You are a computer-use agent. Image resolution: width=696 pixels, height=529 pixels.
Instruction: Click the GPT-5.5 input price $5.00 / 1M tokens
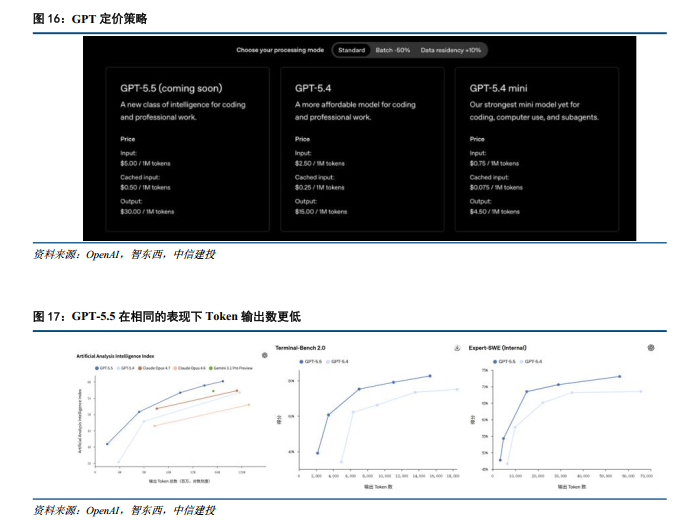[x=145, y=163]
